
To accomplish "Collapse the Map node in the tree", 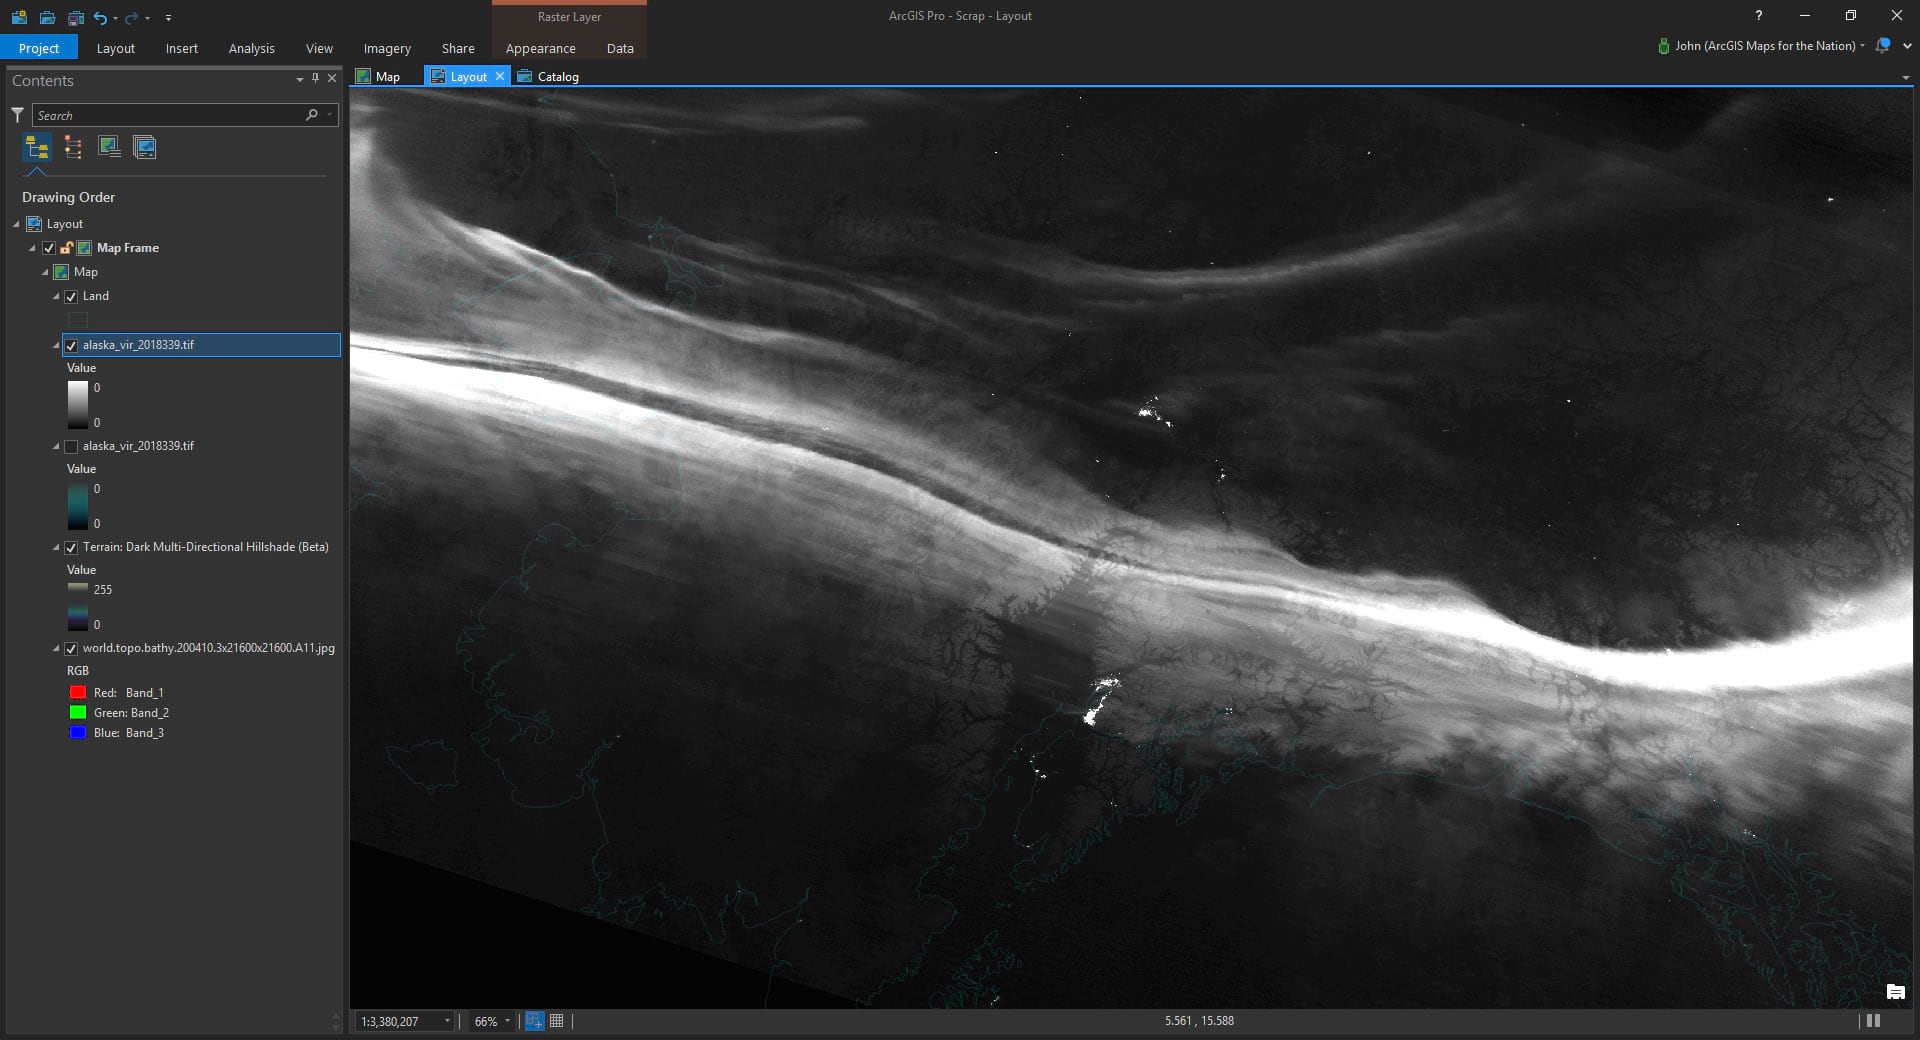I will click(x=45, y=272).
